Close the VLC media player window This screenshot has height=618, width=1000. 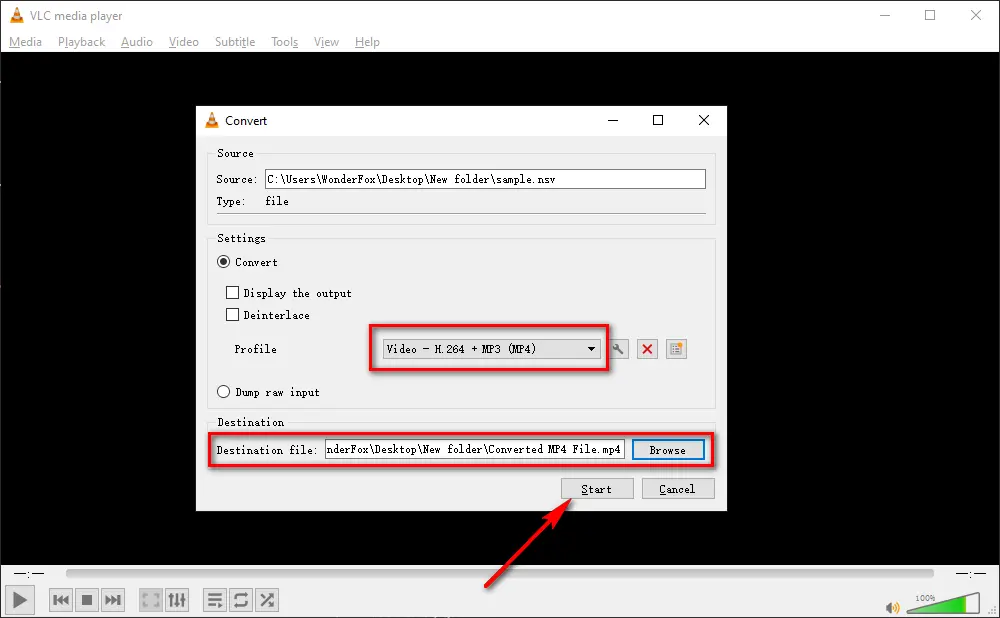[976, 15]
